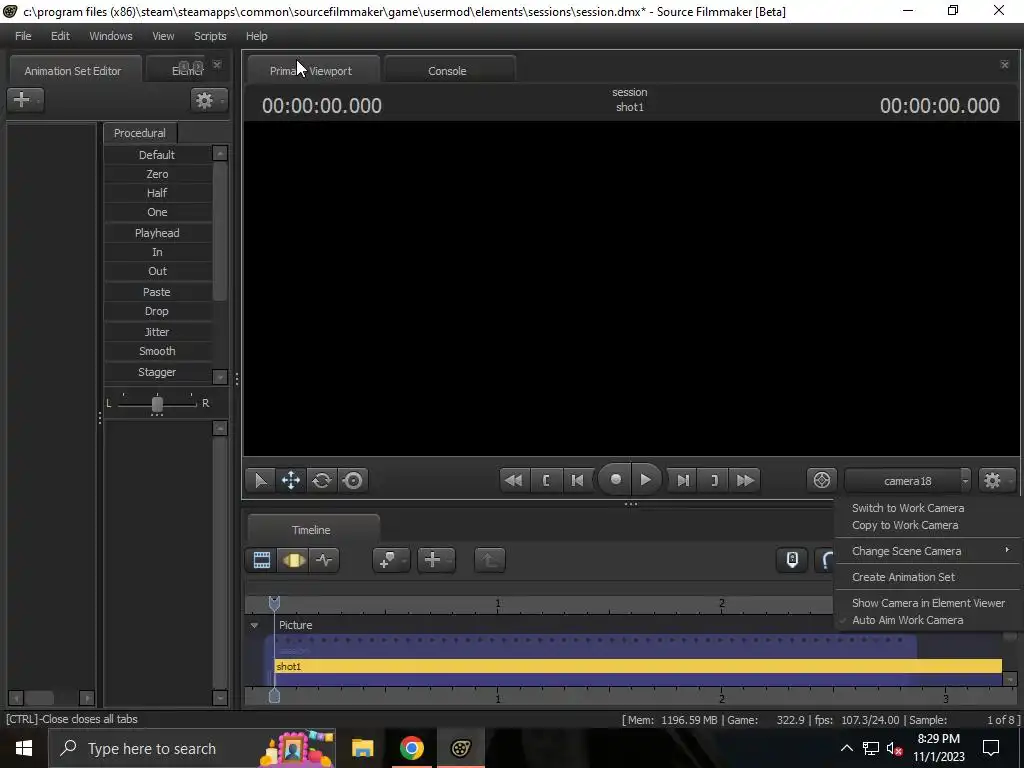Viewport: 1024px width, 768px height.
Task: Click the Zero procedural preset
Action: tap(157, 174)
